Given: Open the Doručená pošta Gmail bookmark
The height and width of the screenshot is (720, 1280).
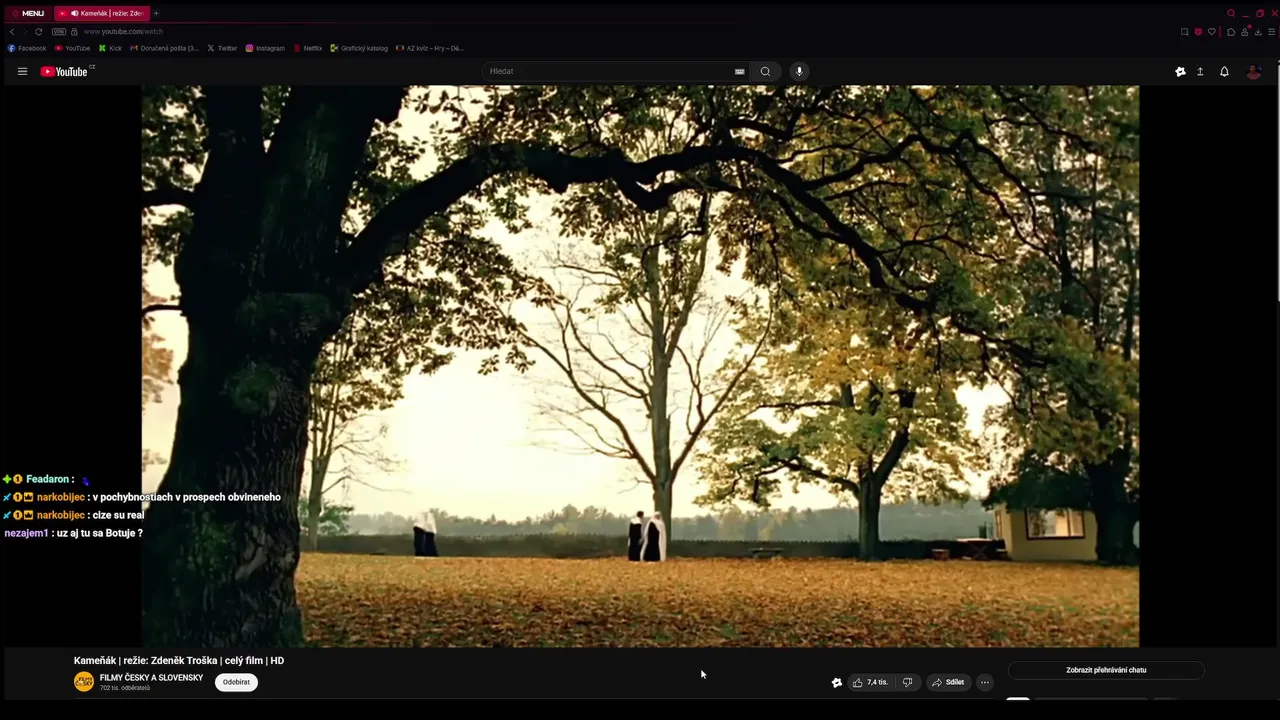Looking at the screenshot, I should (x=165, y=48).
